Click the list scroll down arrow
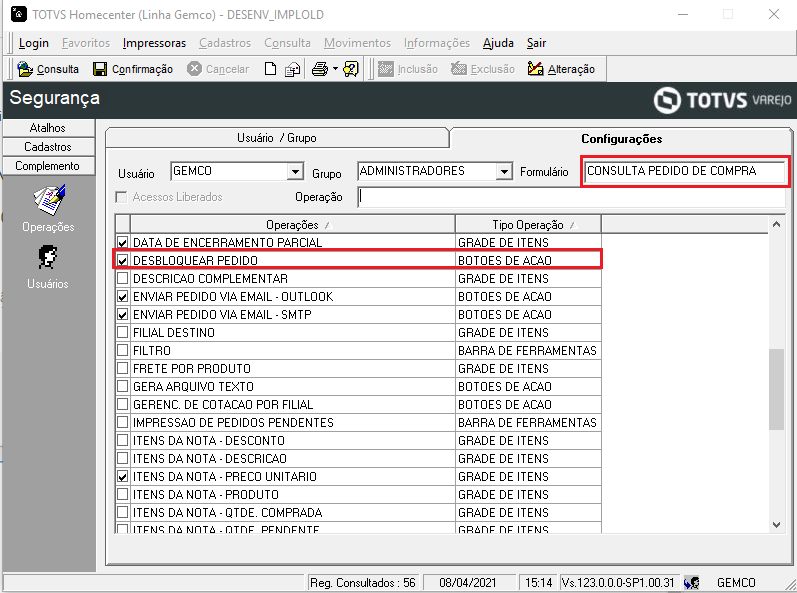Viewport: 797px width, 593px height. pos(776,525)
